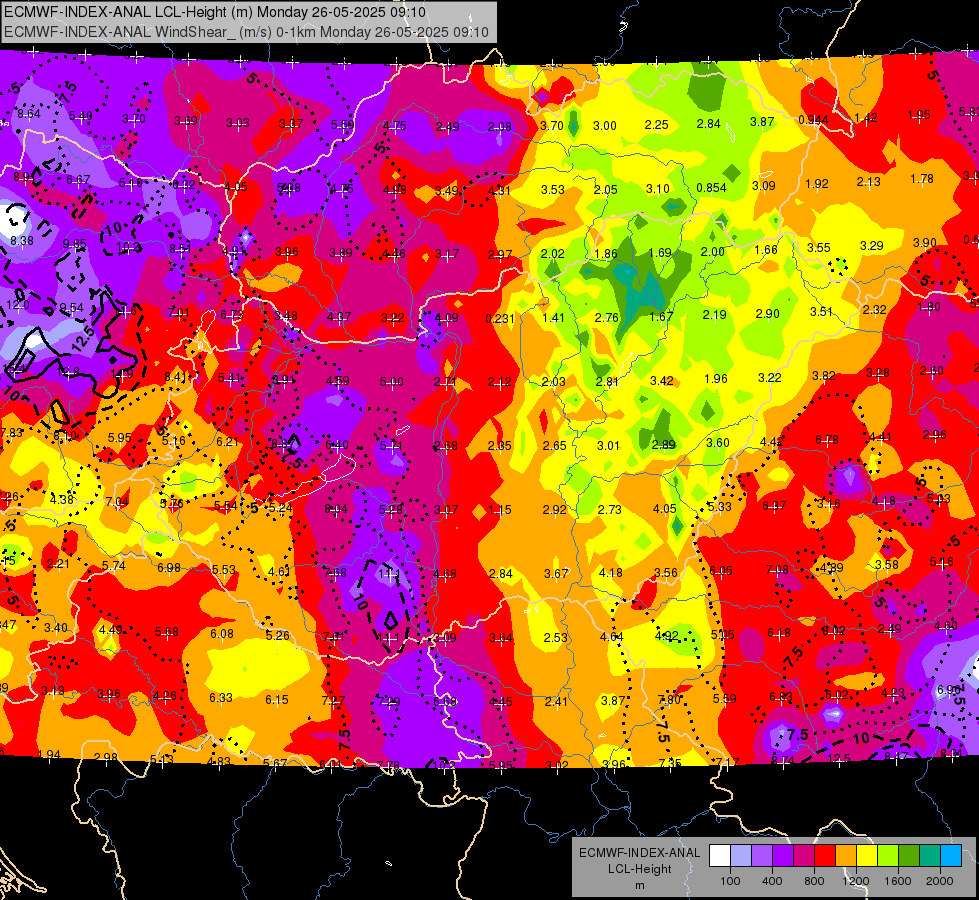This screenshot has height=900, width=979.
Task: Click the 800 legend tick label
Action: coord(814,881)
